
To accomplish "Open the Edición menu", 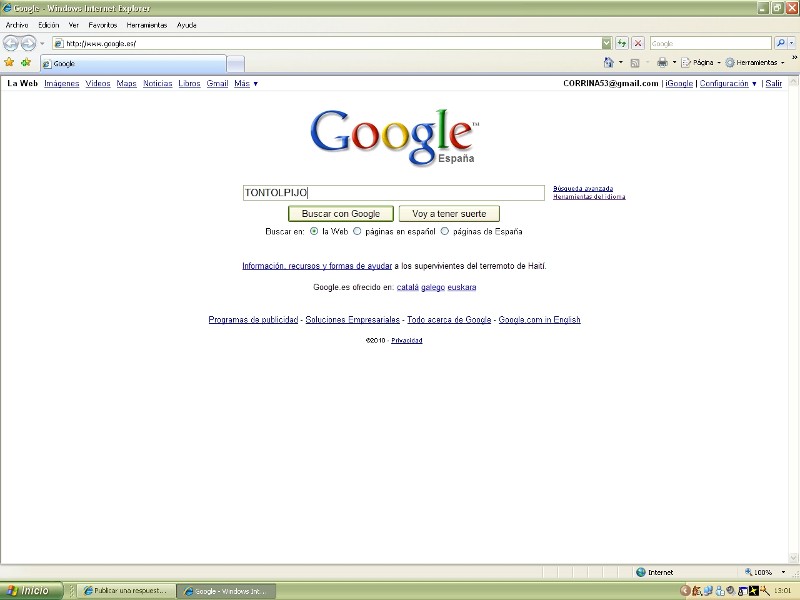I will tap(48, 25).
